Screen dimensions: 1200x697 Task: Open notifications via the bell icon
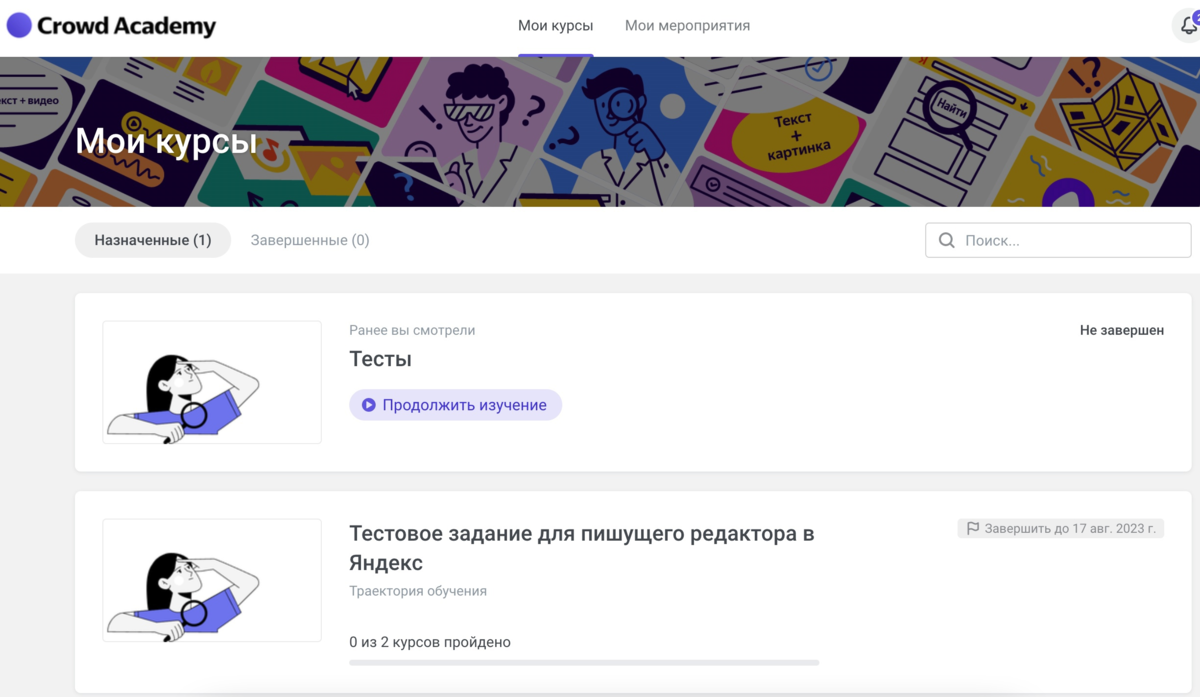tap(1189, 25)
